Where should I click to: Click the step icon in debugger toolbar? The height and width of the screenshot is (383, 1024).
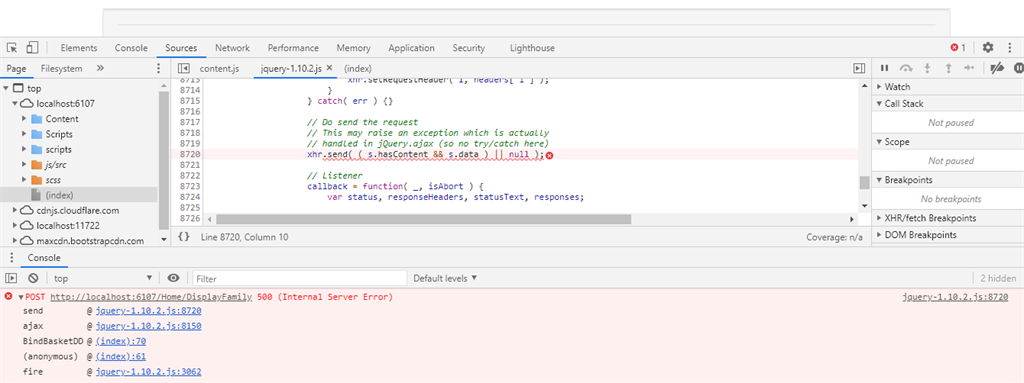click(969, 68)
